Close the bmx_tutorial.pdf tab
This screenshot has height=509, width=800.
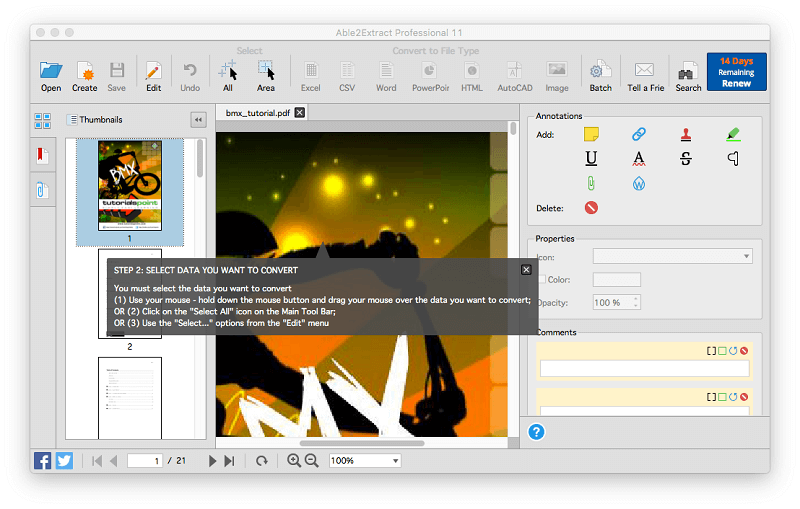click(x=300, y=112)
